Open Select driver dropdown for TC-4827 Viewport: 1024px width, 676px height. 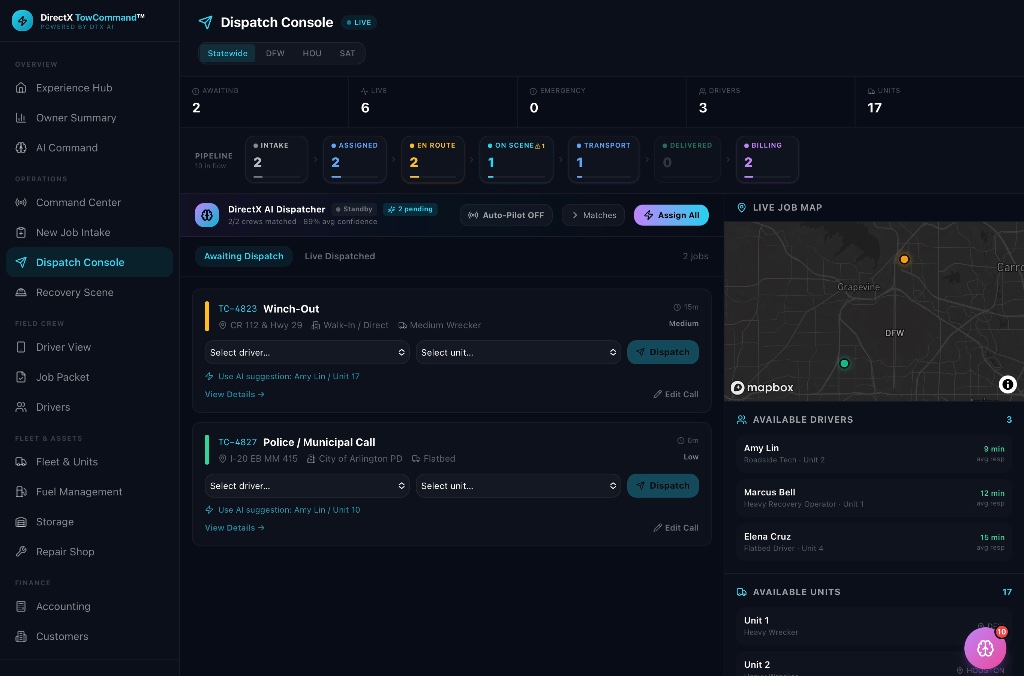pyautogui.click(x=307, y=485)
